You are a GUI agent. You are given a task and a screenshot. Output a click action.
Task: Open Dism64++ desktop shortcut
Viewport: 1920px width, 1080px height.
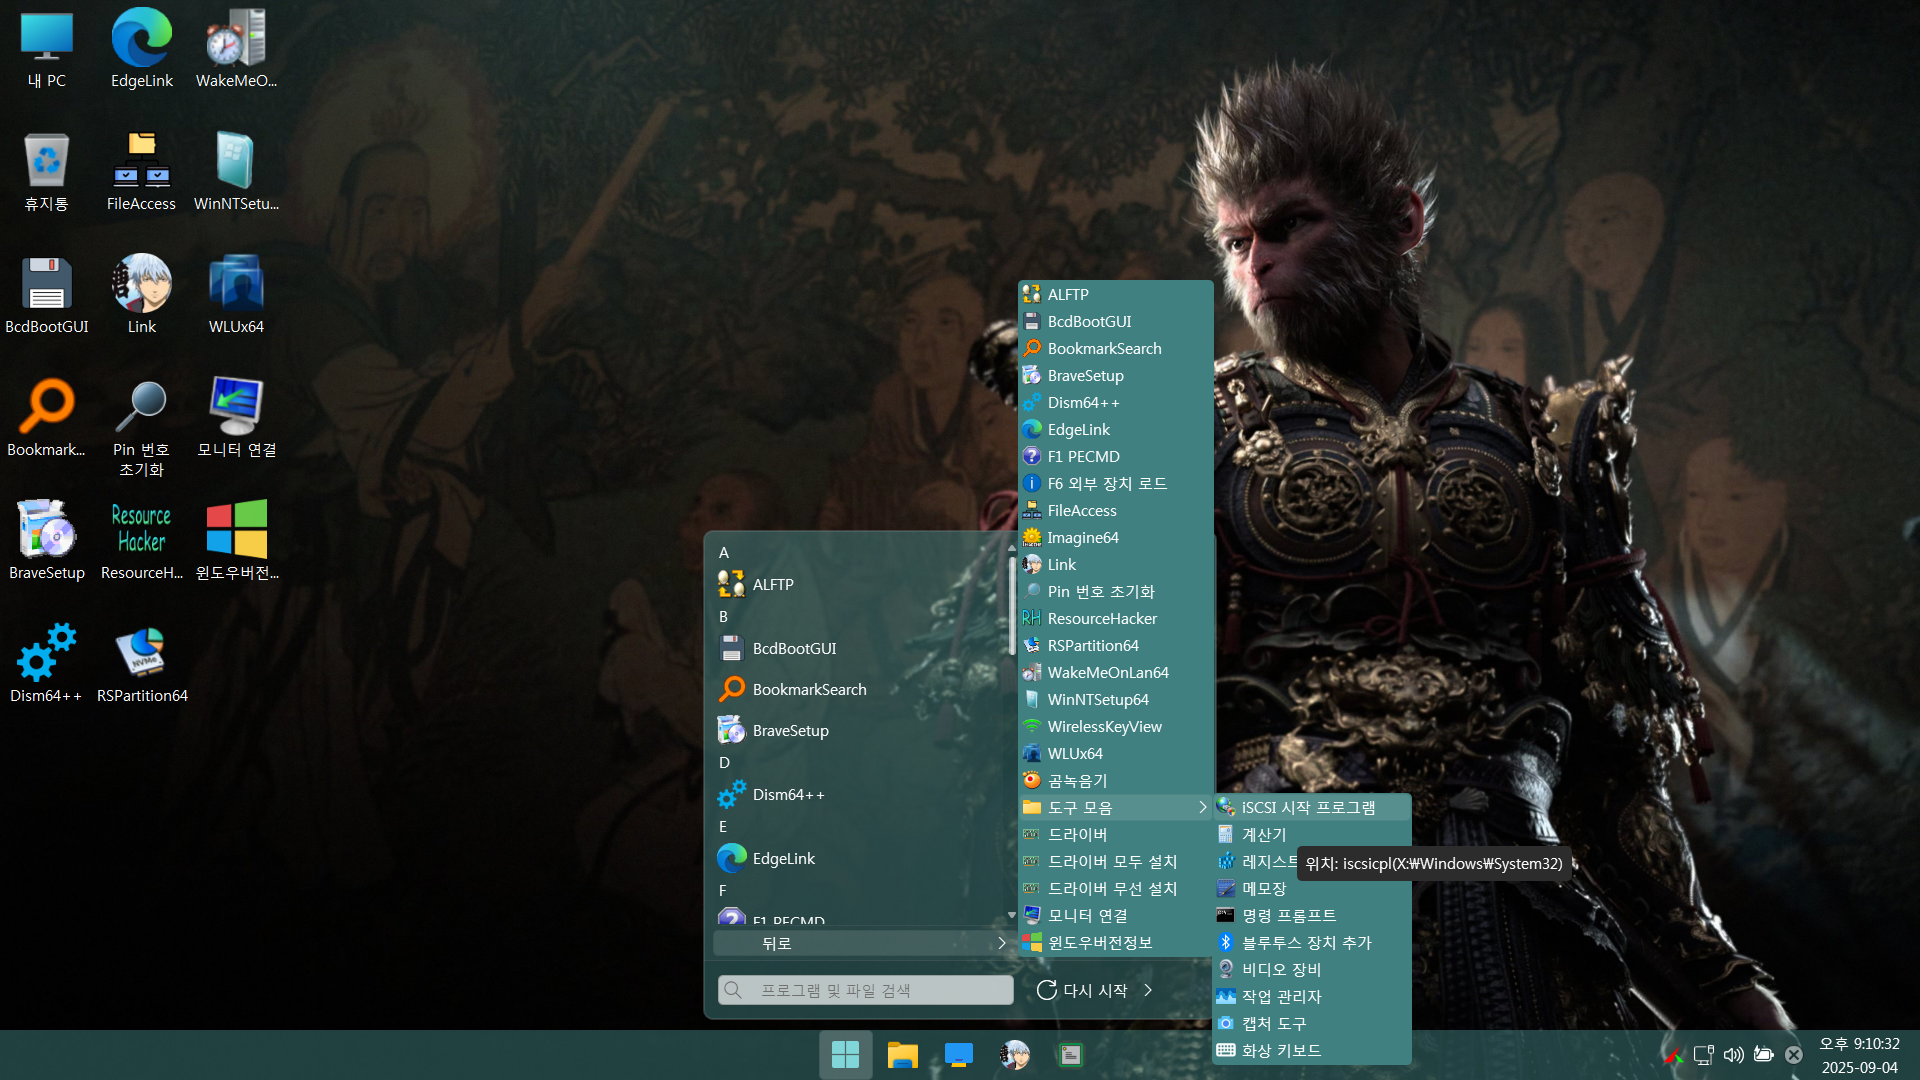point(46,653)
